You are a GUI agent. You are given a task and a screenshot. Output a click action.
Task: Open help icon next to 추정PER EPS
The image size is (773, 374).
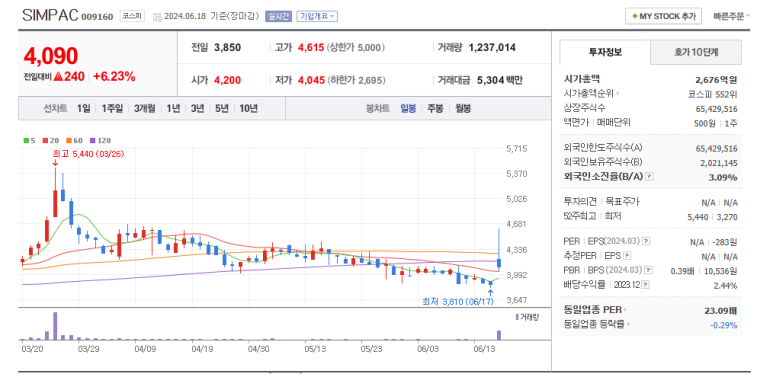[627, 256]
